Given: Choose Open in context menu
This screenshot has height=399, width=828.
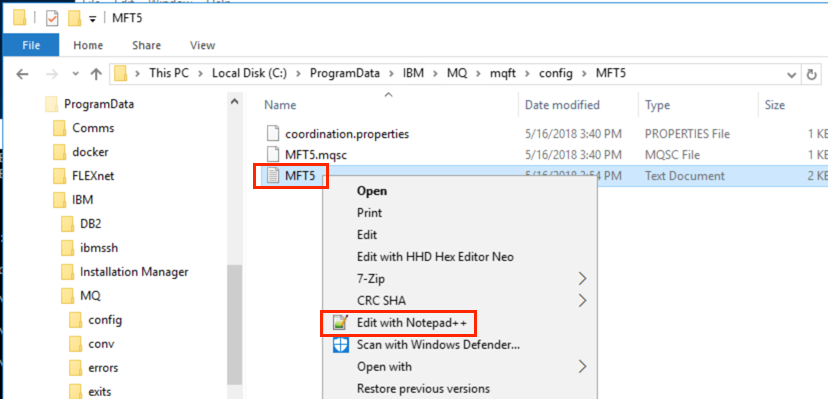Looking at the screenshot, I should [x=372, y=191].
